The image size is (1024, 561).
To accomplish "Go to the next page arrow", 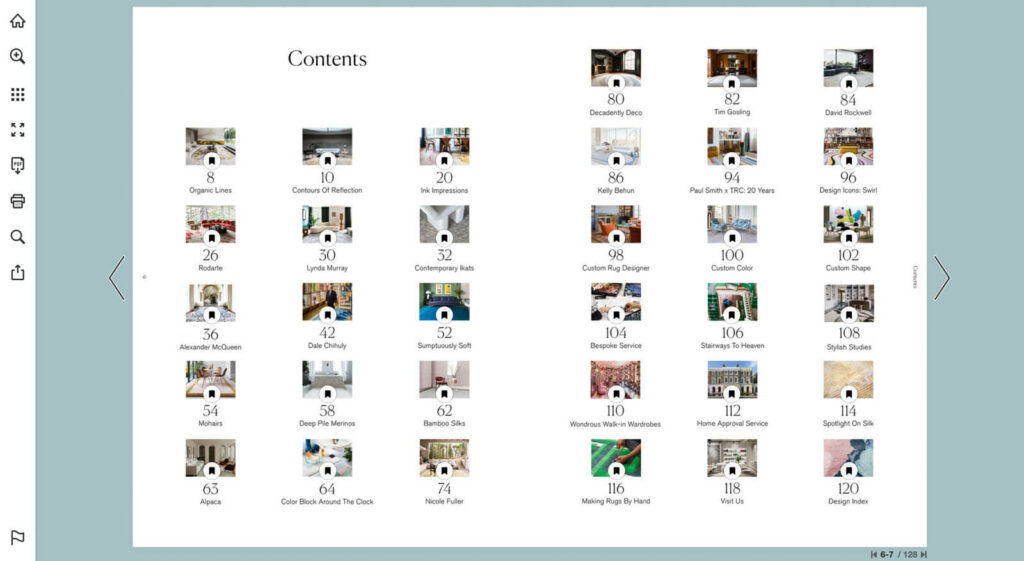I will pyautogui.click(x=941, y=278).
